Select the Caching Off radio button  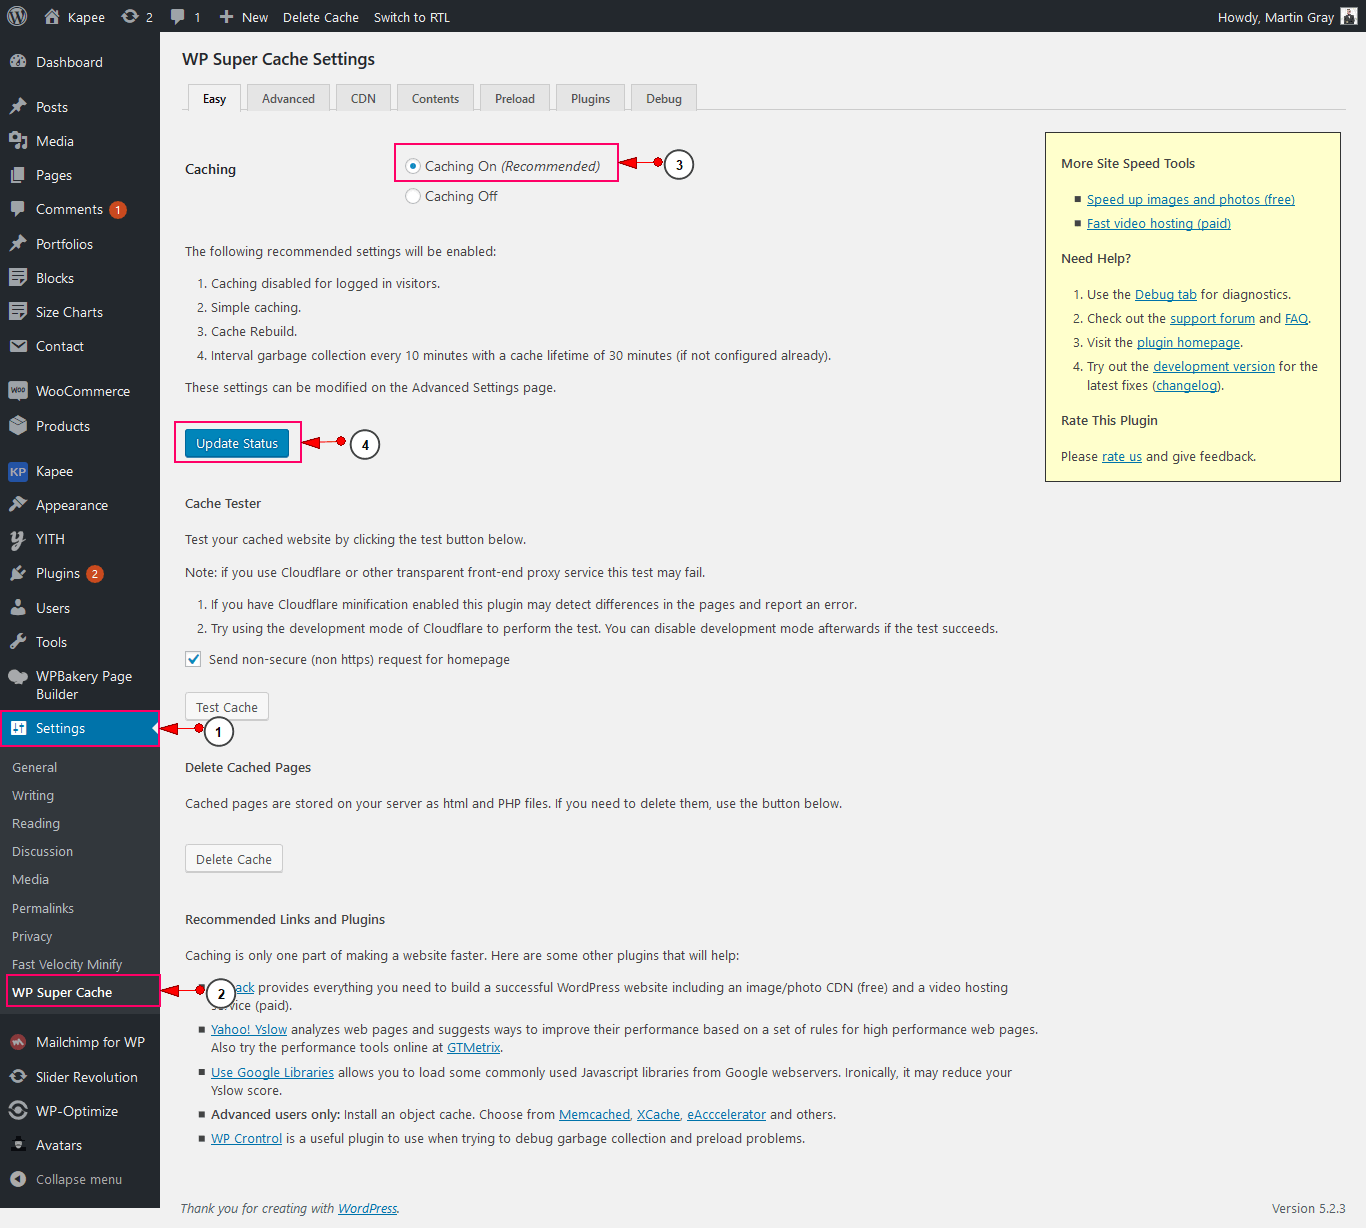click(413, 196)
